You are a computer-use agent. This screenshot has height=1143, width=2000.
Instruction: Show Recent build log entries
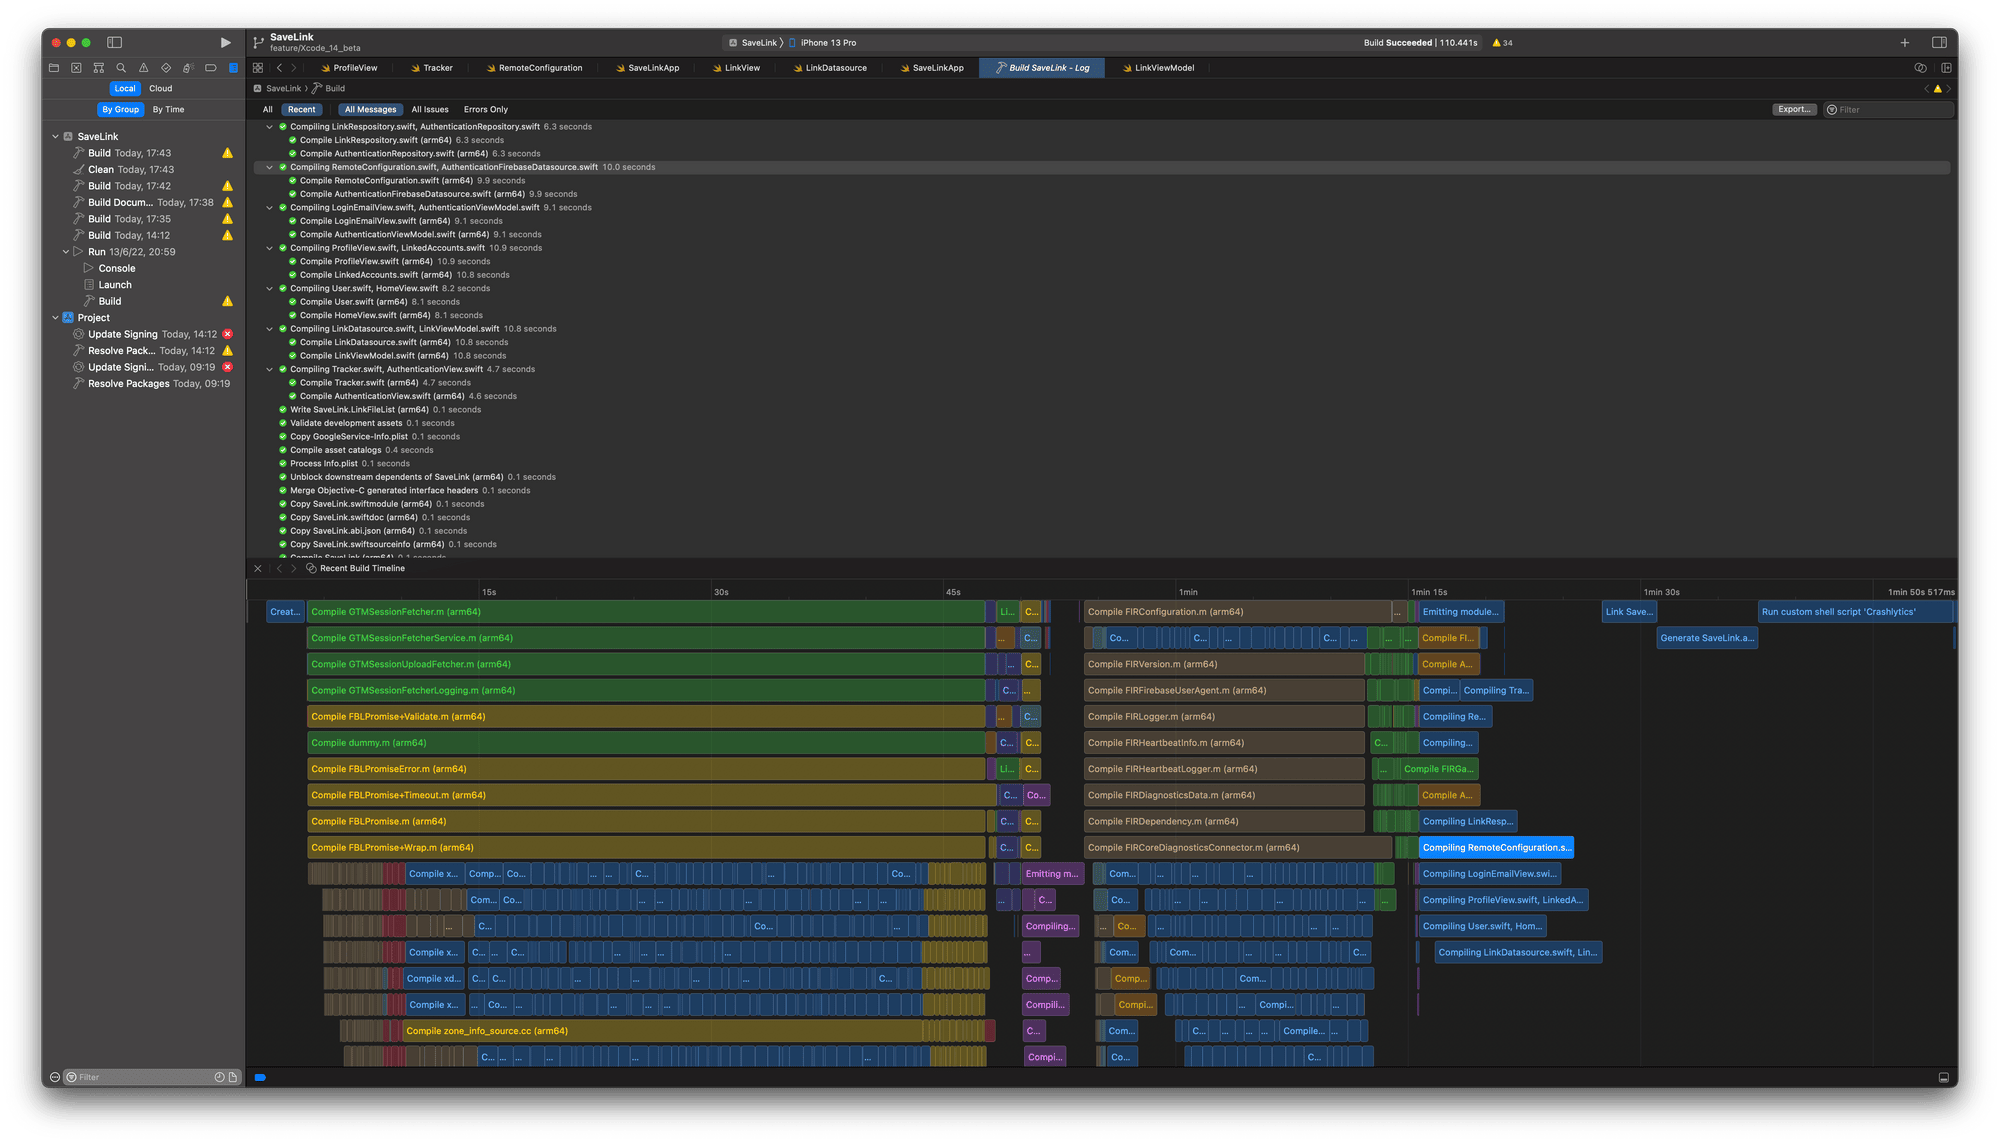coord(301,110)
